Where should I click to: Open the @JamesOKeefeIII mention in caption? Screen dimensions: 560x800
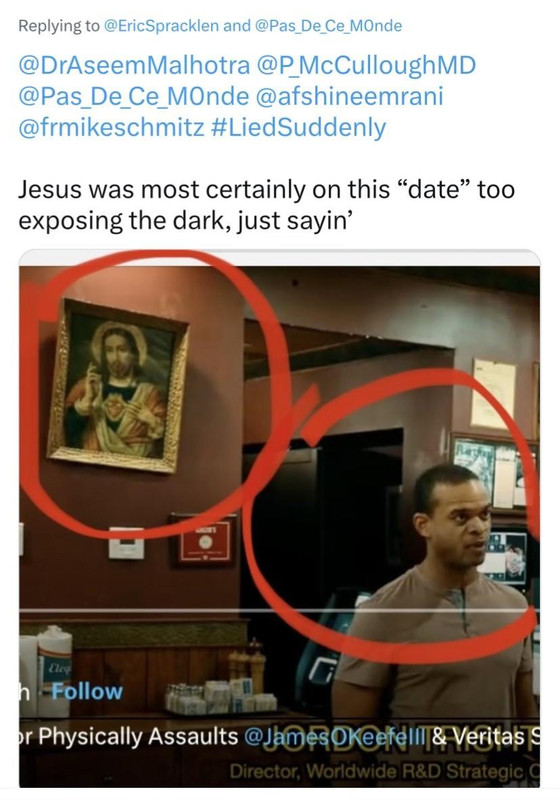[335, 736]
